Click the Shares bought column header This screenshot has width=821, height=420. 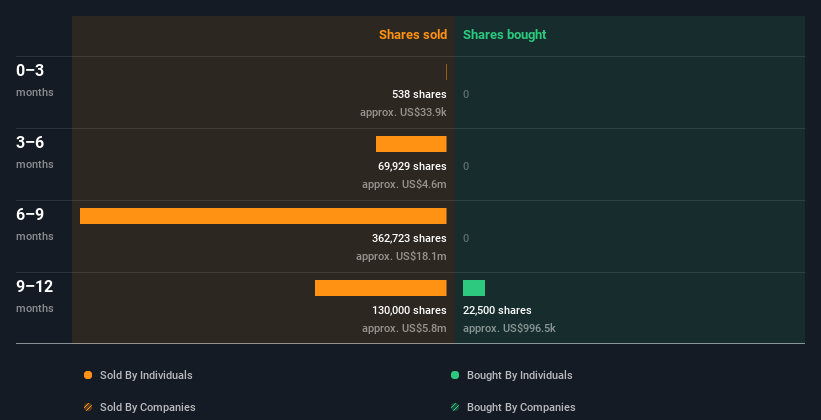pos(504,35)
